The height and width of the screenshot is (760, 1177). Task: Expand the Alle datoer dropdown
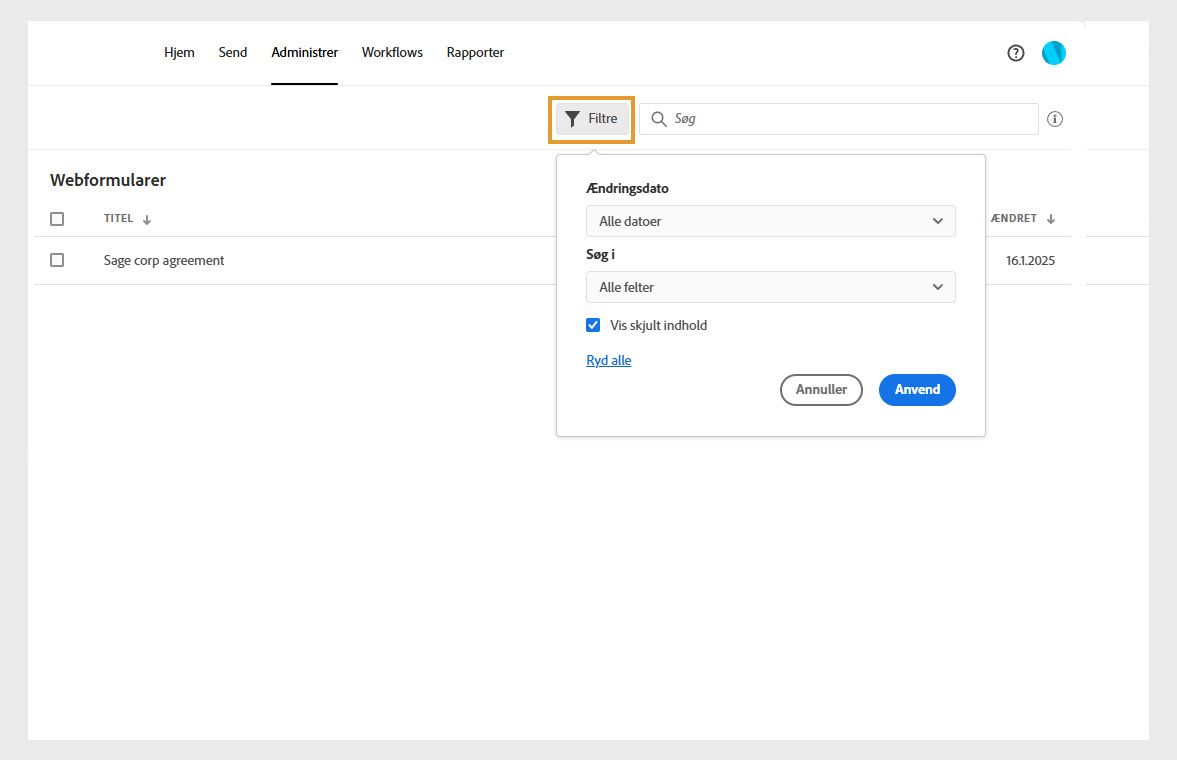point(770,221)
